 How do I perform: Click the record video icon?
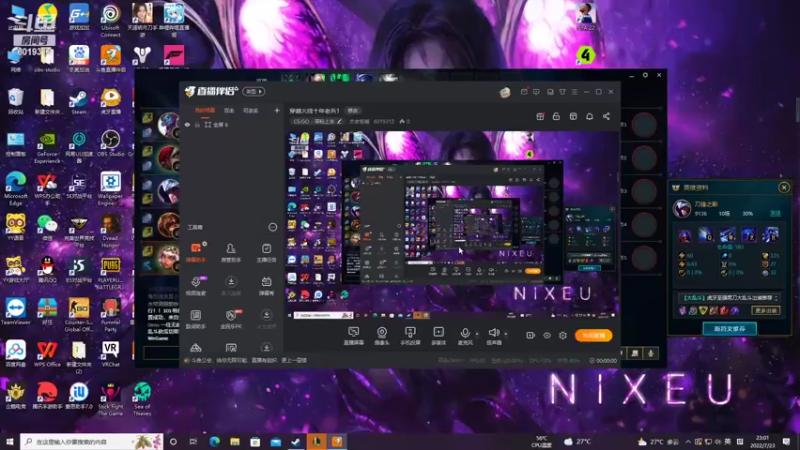[531, 335]
